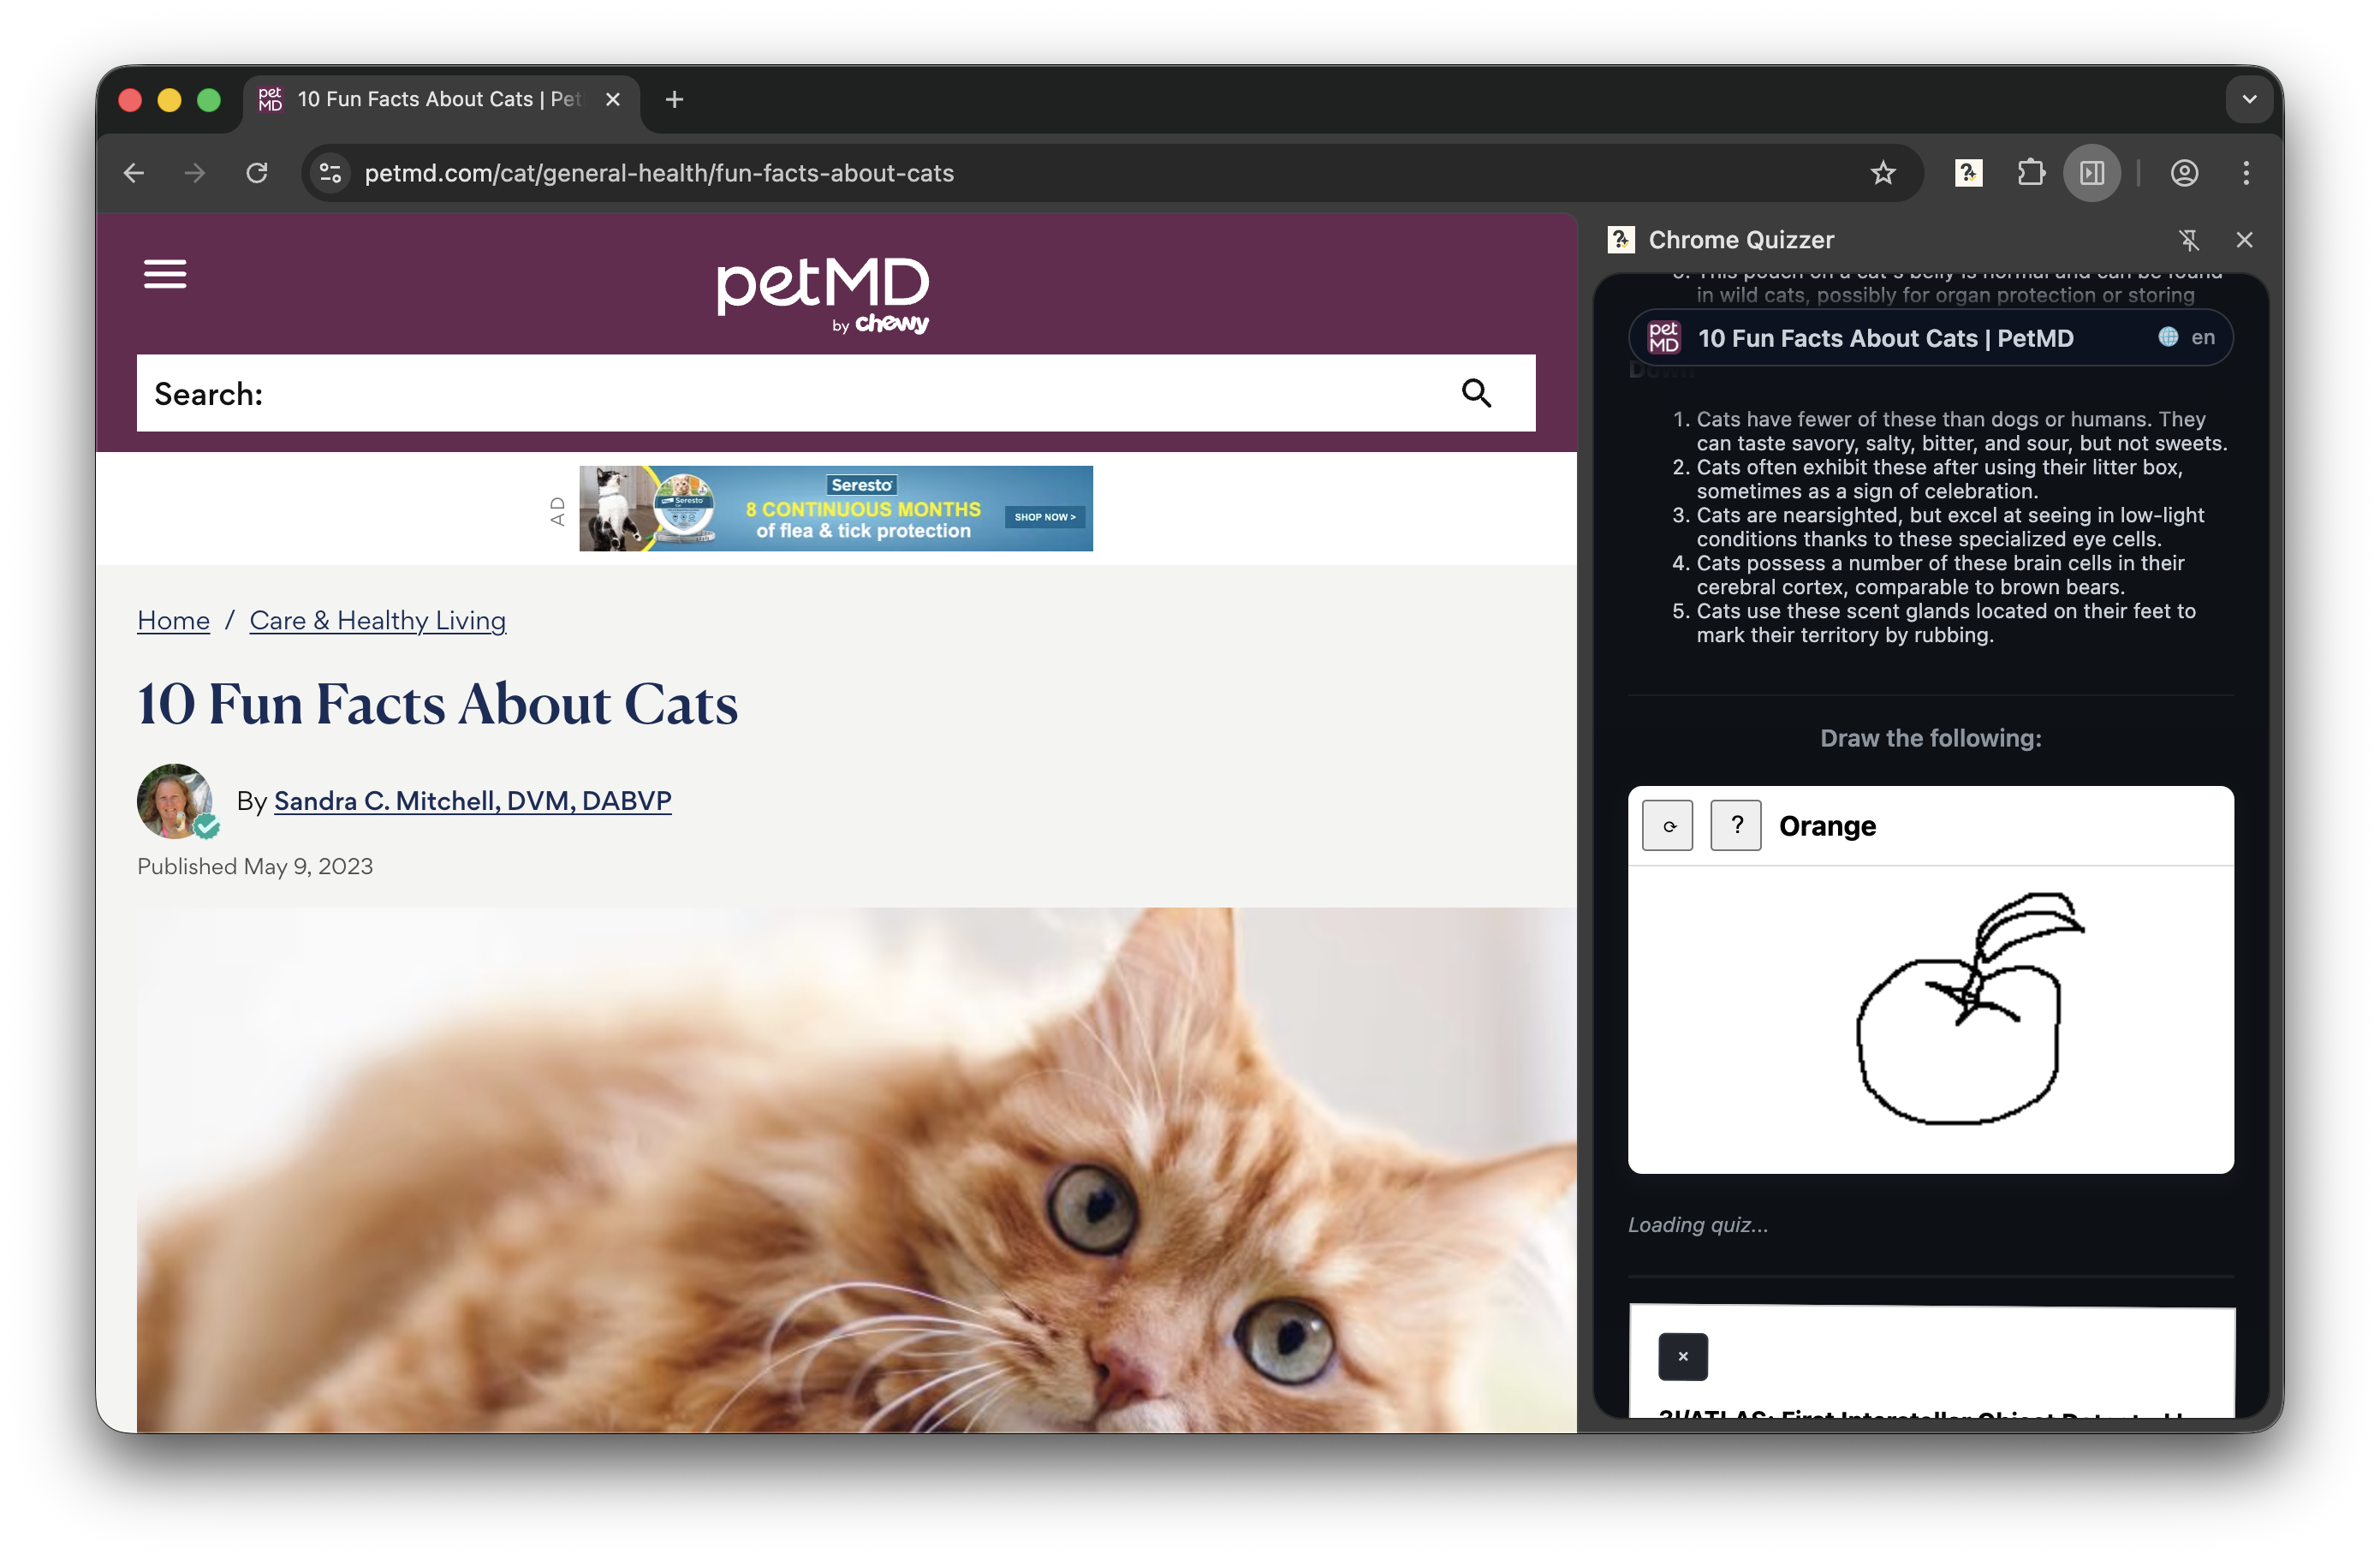Toggle the side panel button
The width and height of the screenshot is (2380, 1560).
click(x=2092, y=173)
